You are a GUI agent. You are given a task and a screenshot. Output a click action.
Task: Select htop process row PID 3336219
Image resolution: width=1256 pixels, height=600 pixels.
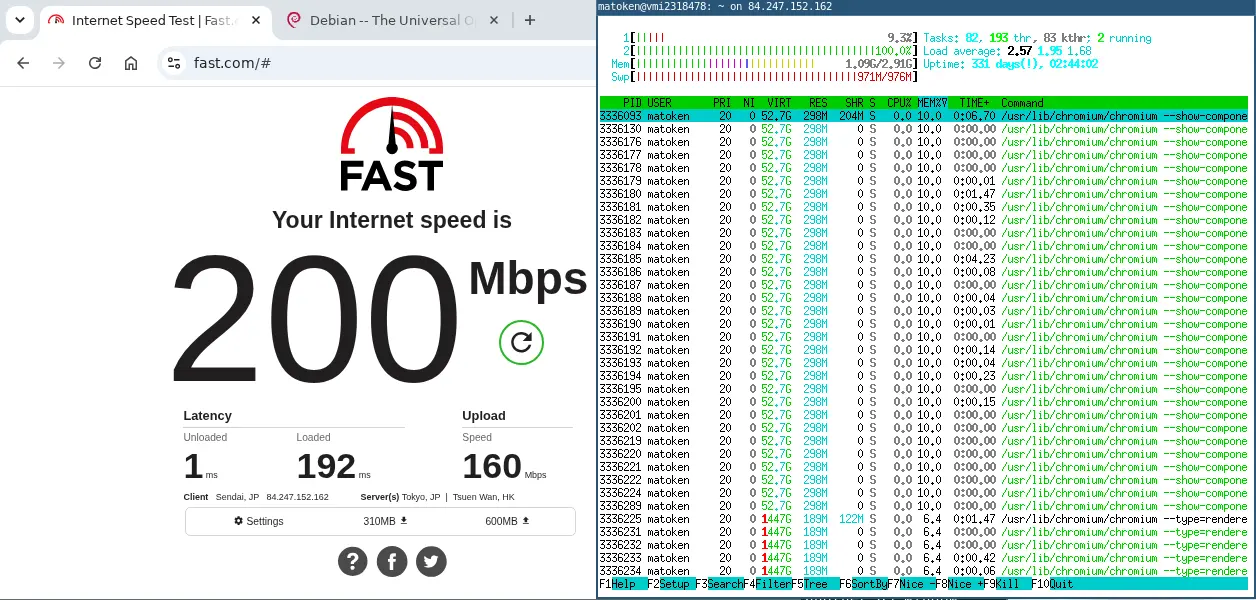[x=923, y=441]
